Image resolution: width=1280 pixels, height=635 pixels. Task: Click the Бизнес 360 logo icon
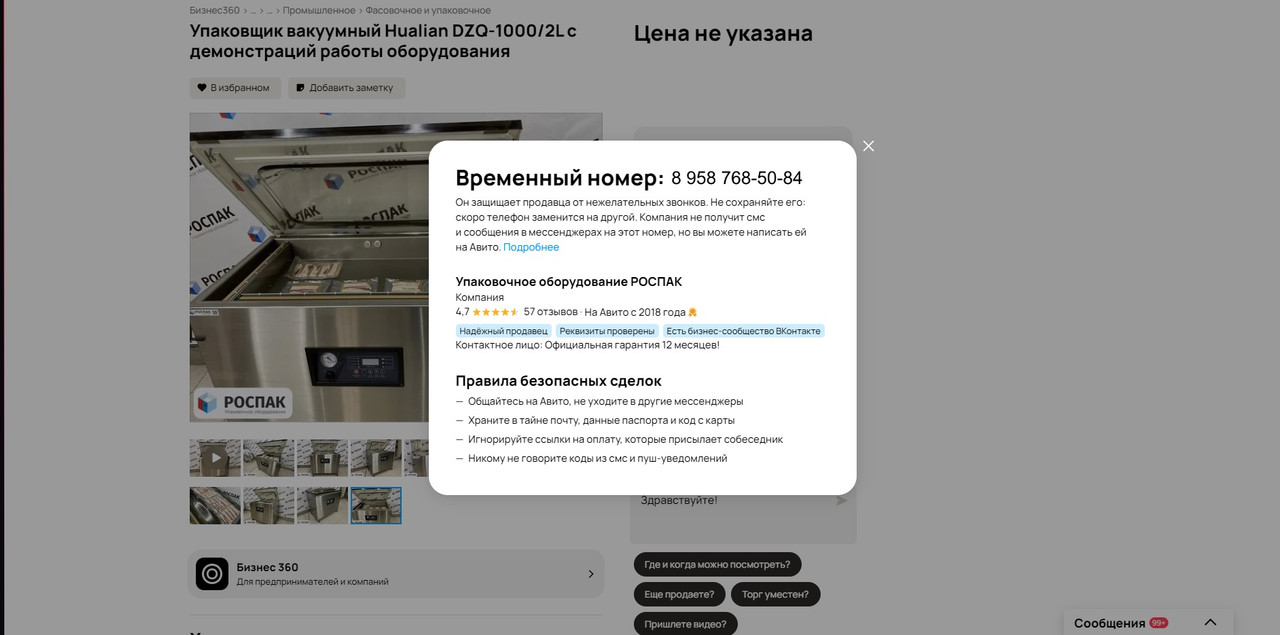(x=212, y=574)
